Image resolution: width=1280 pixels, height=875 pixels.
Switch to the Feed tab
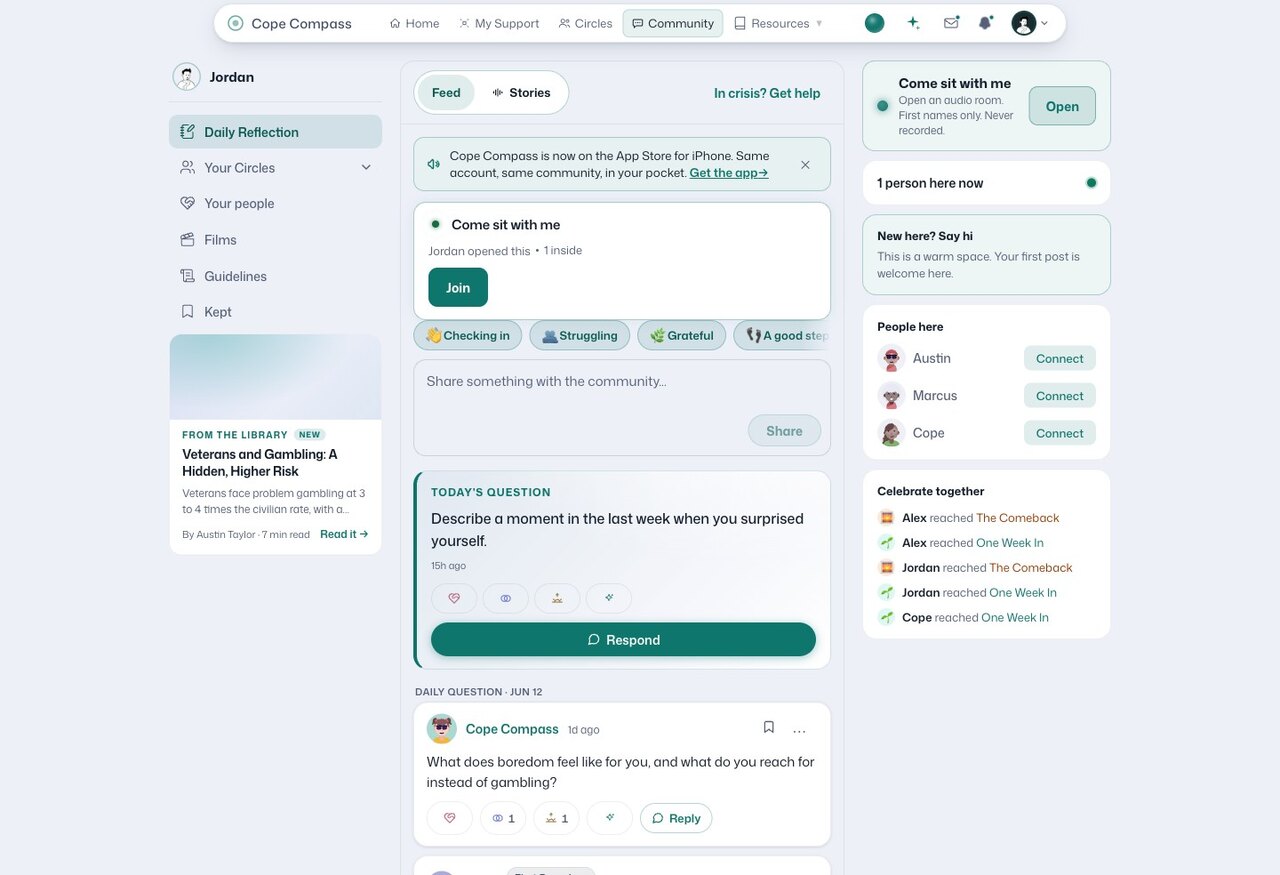pyautogui.click(x=446, y=93)
